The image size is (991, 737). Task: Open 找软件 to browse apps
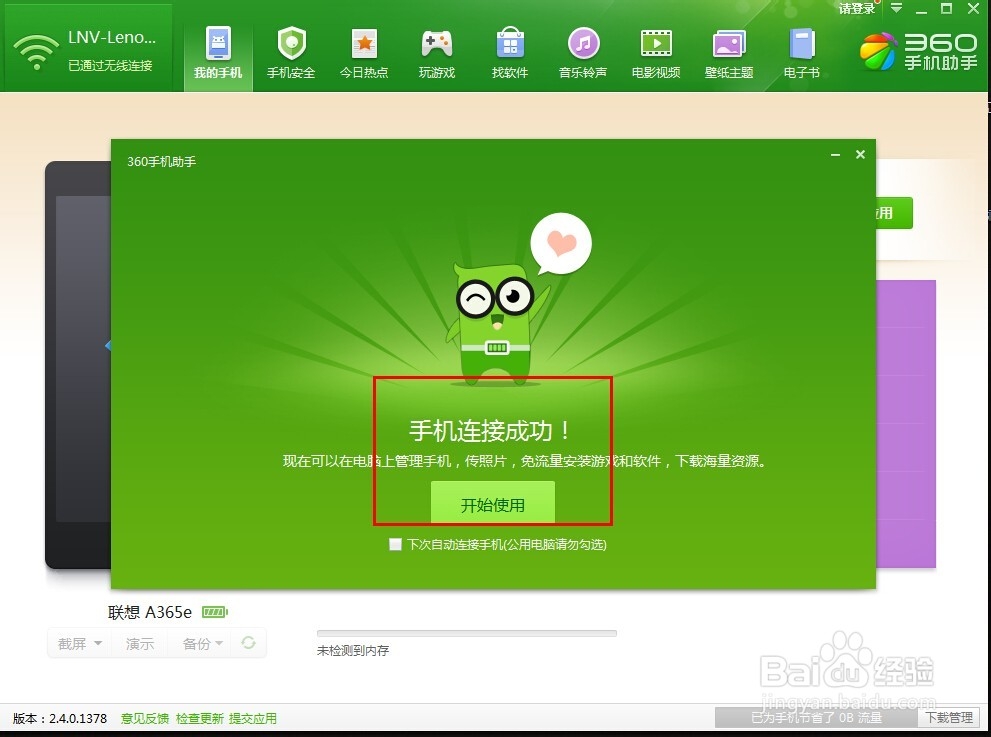(x=510, y=52)
